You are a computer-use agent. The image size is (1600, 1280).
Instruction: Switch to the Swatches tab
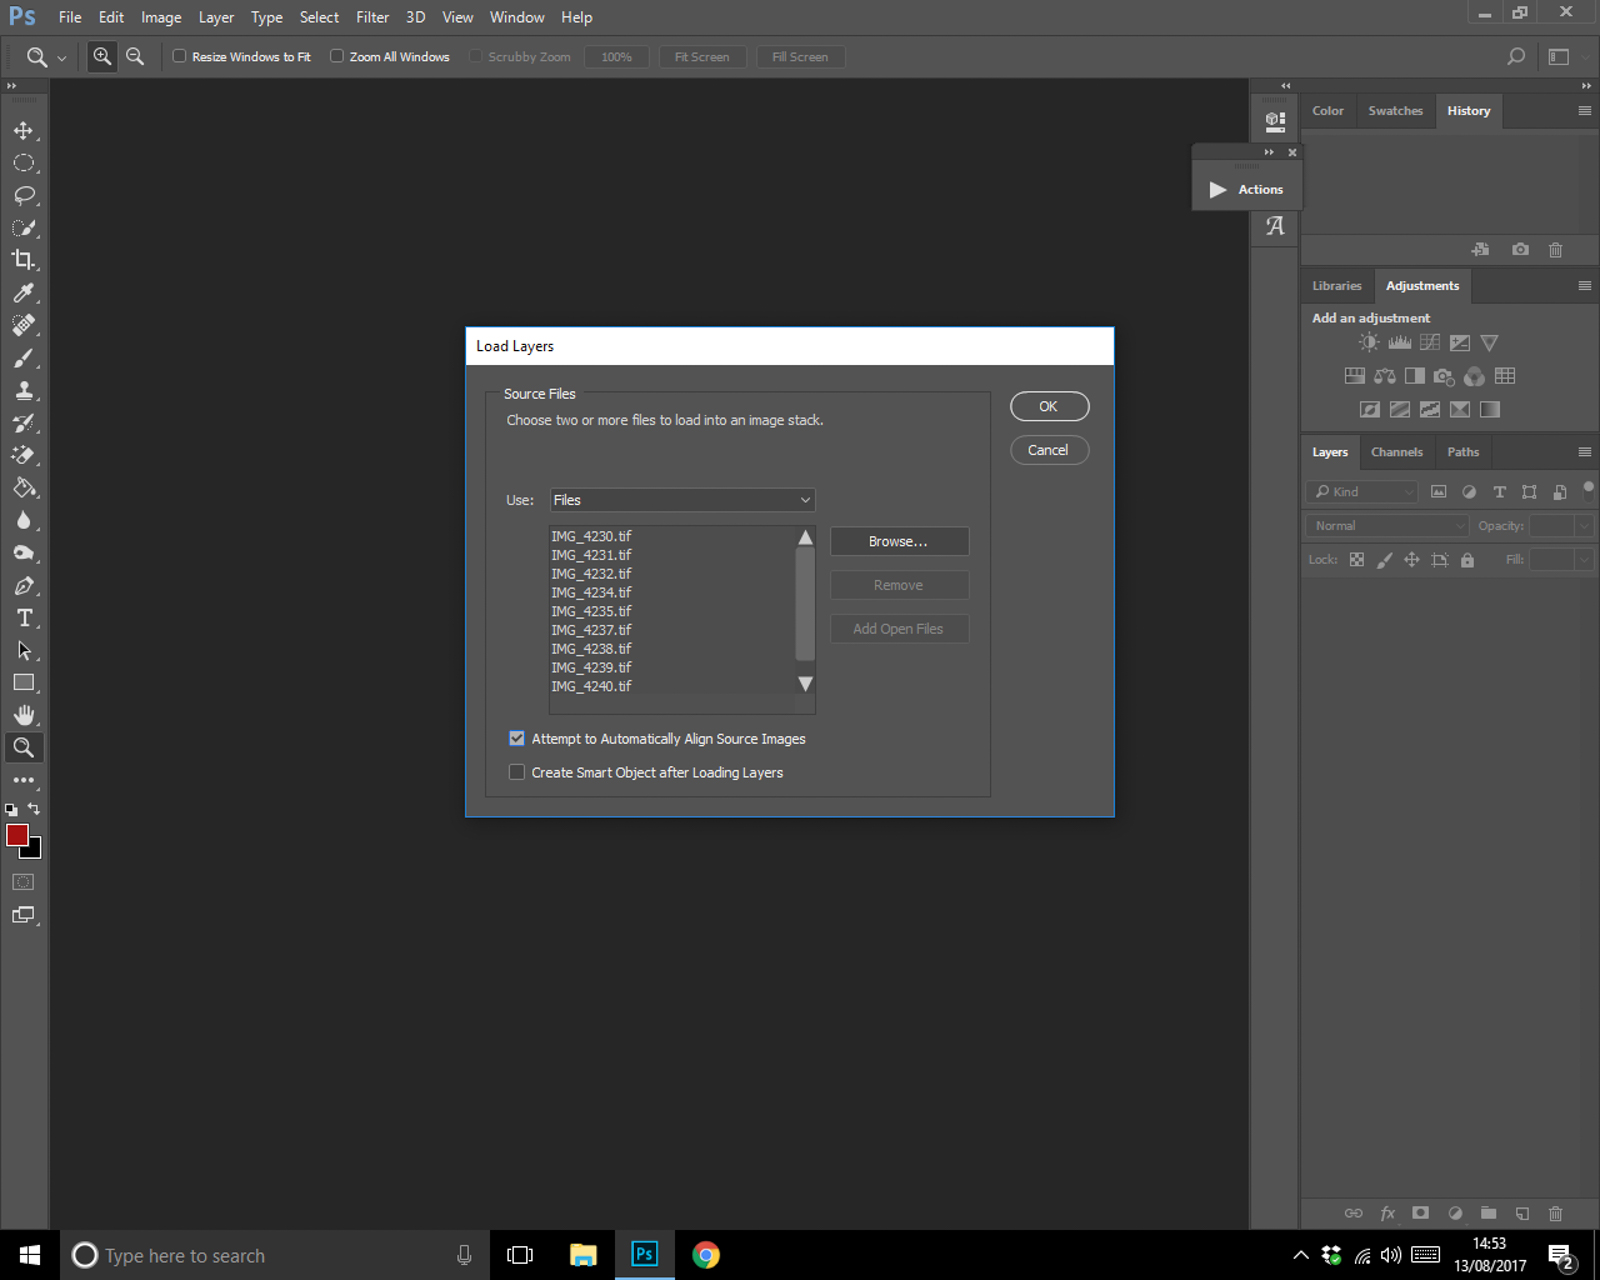pyautogui.click(x=1395, y=111)
